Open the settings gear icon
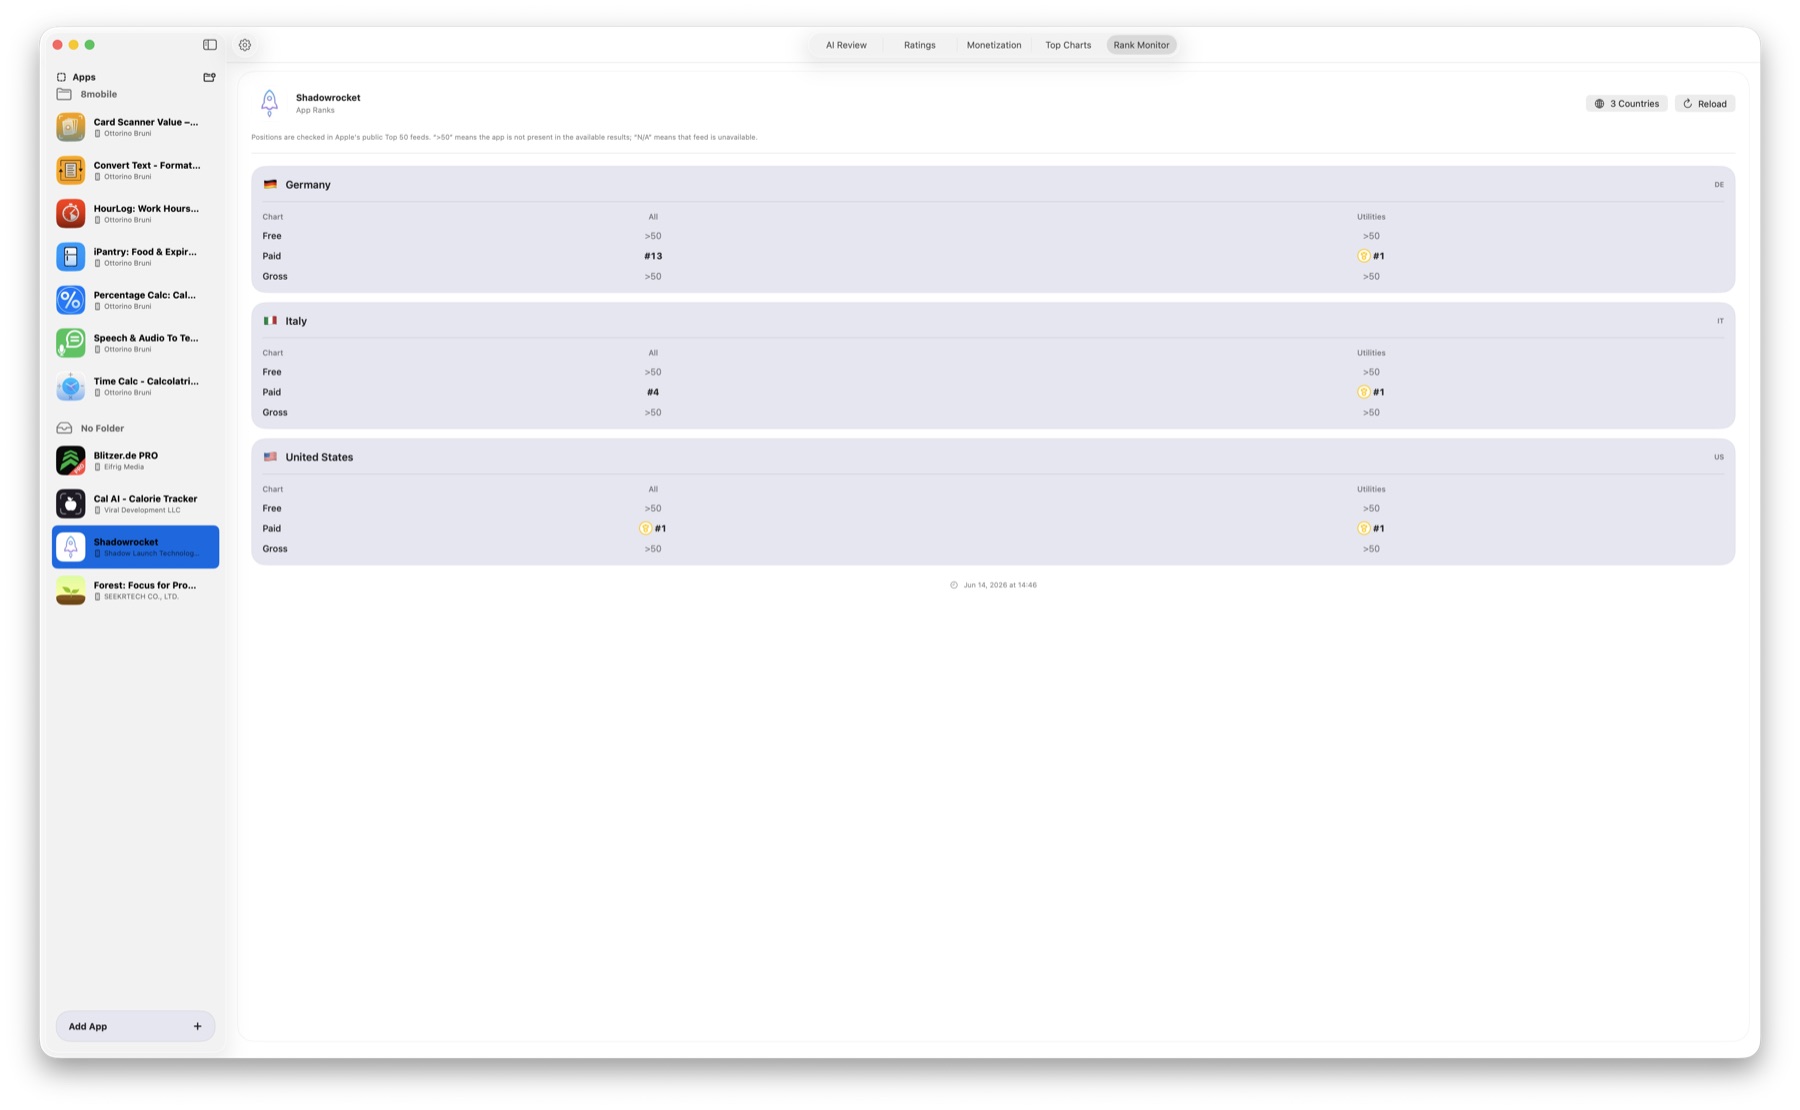The image size is (1800, 1110). click(245, 45)
